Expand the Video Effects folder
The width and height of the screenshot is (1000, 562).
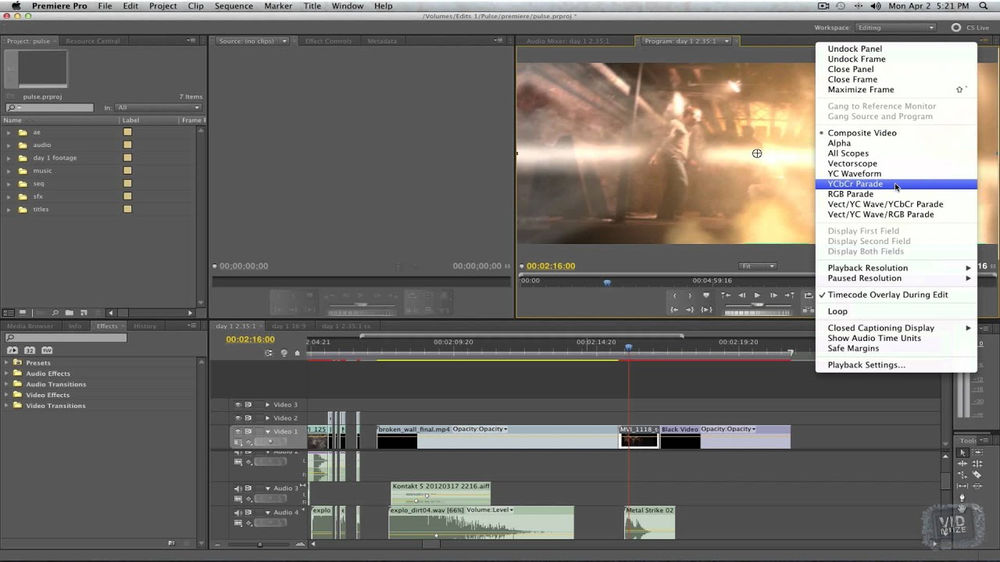[7, 395]
